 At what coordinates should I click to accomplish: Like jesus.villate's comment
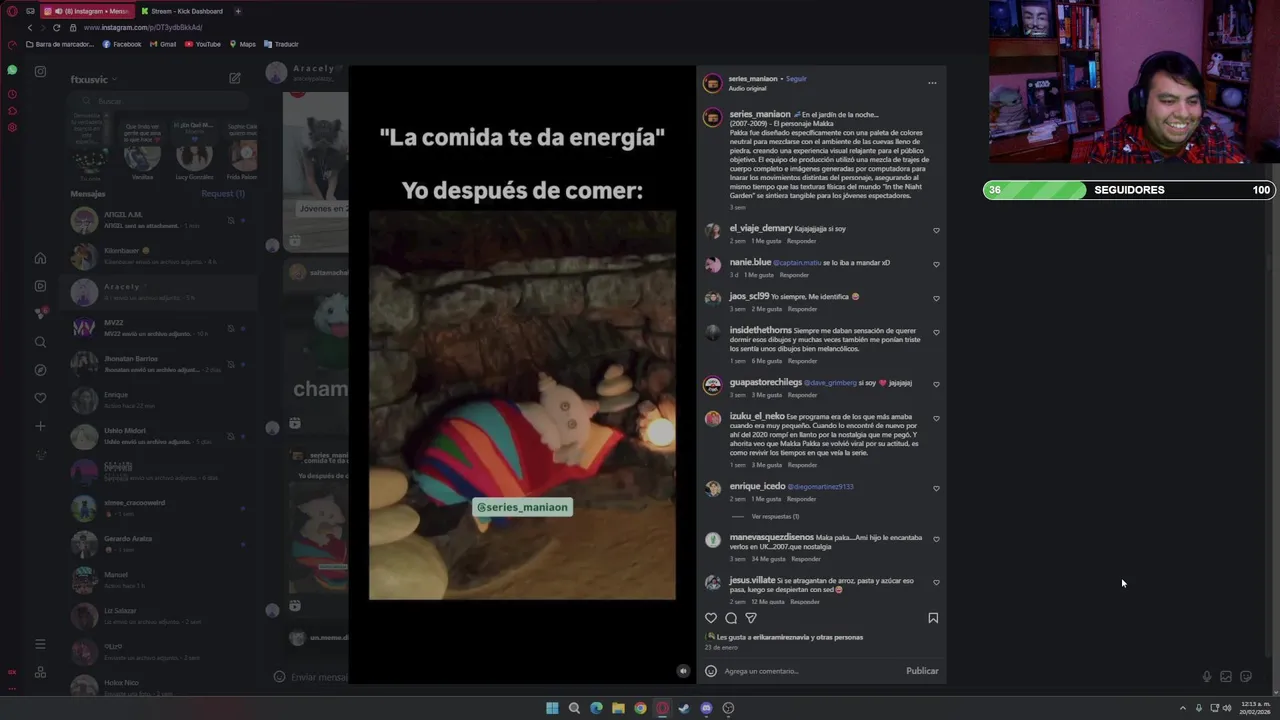tap(936, 582)
